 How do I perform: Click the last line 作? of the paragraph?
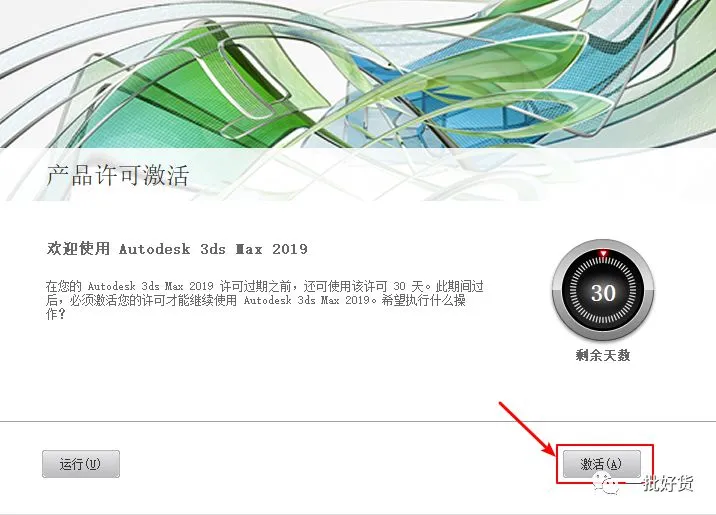(x=56, y=314)
